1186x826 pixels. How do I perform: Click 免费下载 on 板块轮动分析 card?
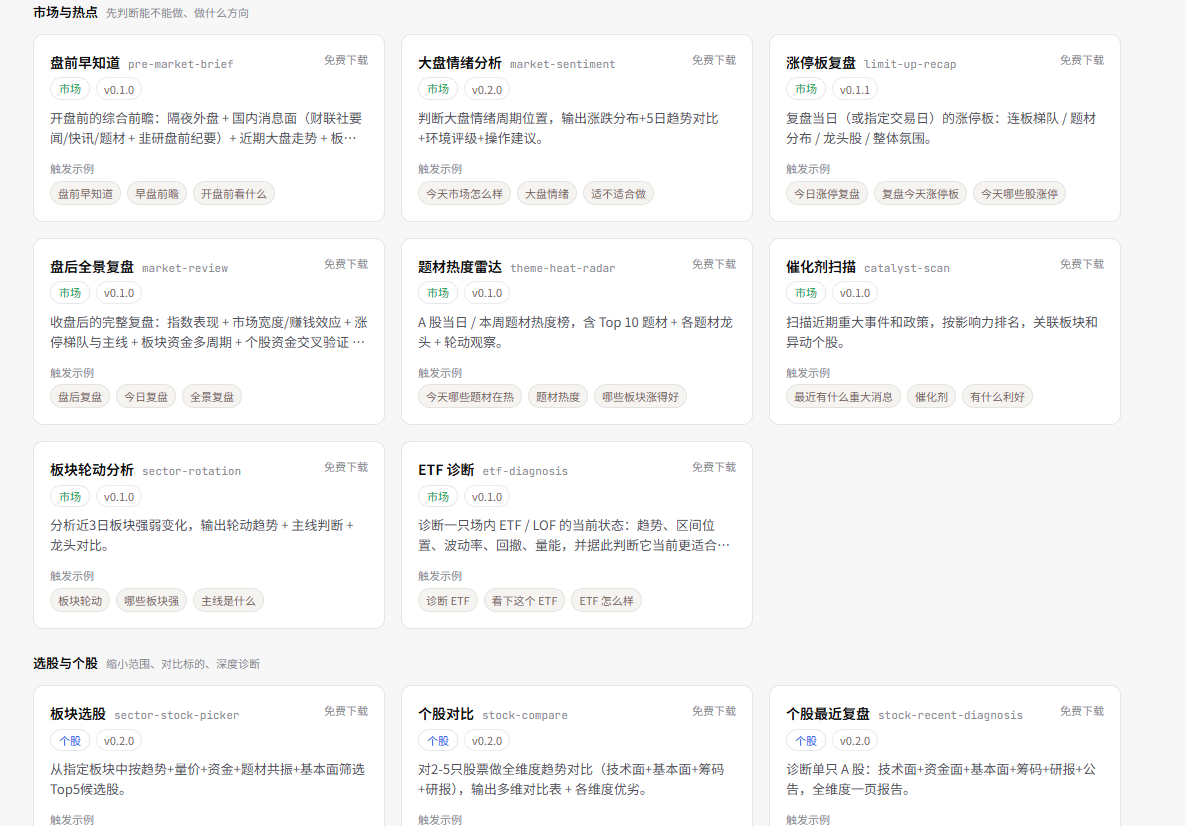click(x=346, y=467)
